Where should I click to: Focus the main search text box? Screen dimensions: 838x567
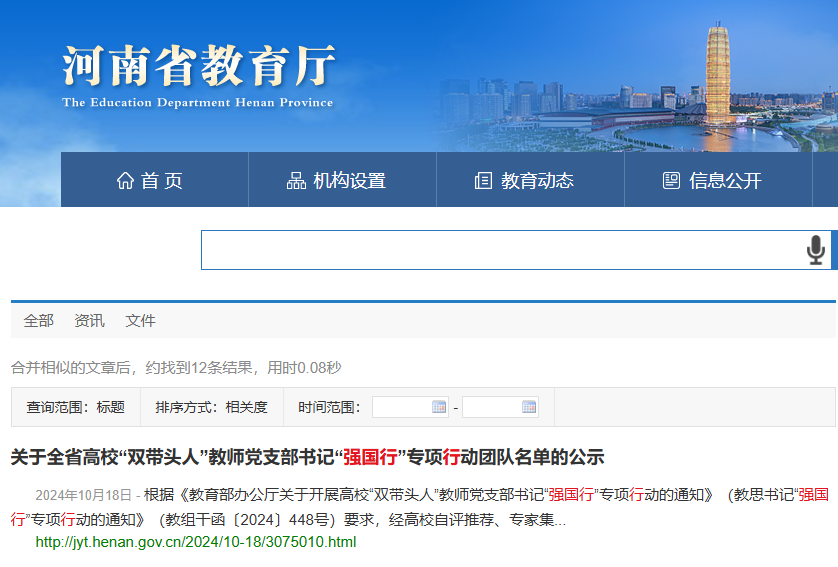click(500, 250)
